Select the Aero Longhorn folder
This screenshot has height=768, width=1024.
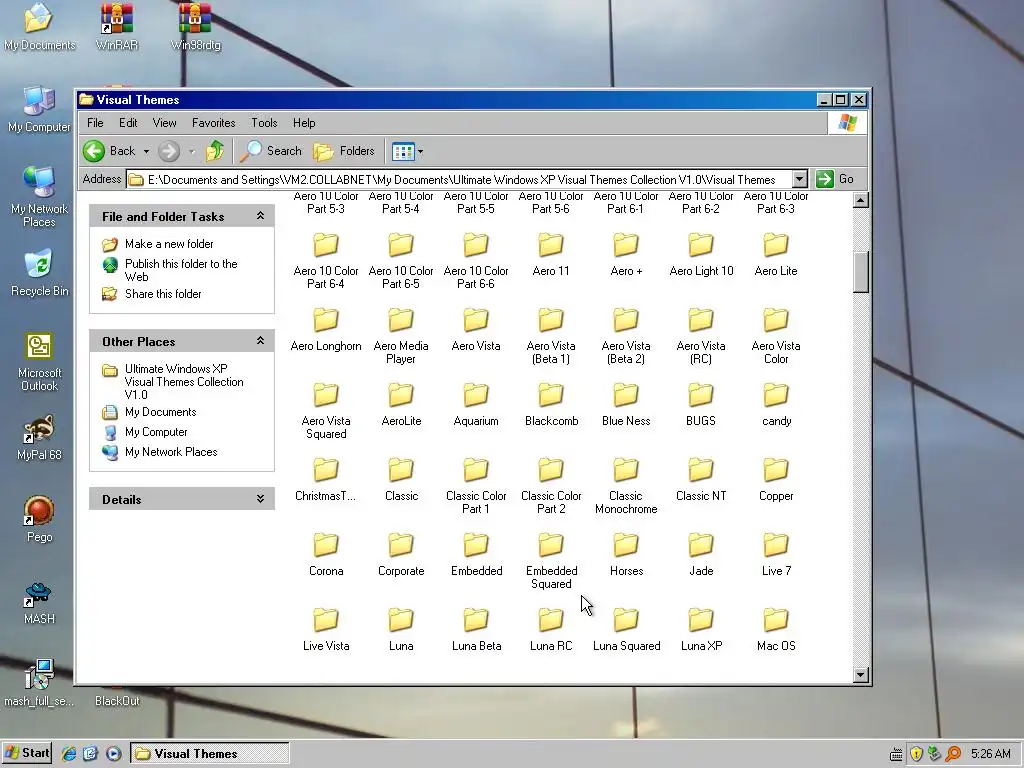click(x=326, y=330)
